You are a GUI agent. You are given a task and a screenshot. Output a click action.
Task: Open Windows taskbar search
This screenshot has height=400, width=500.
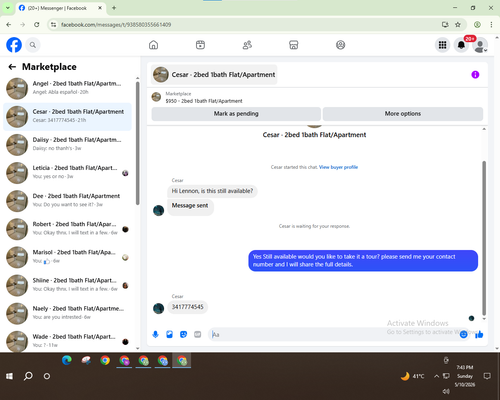coord(28,376)
